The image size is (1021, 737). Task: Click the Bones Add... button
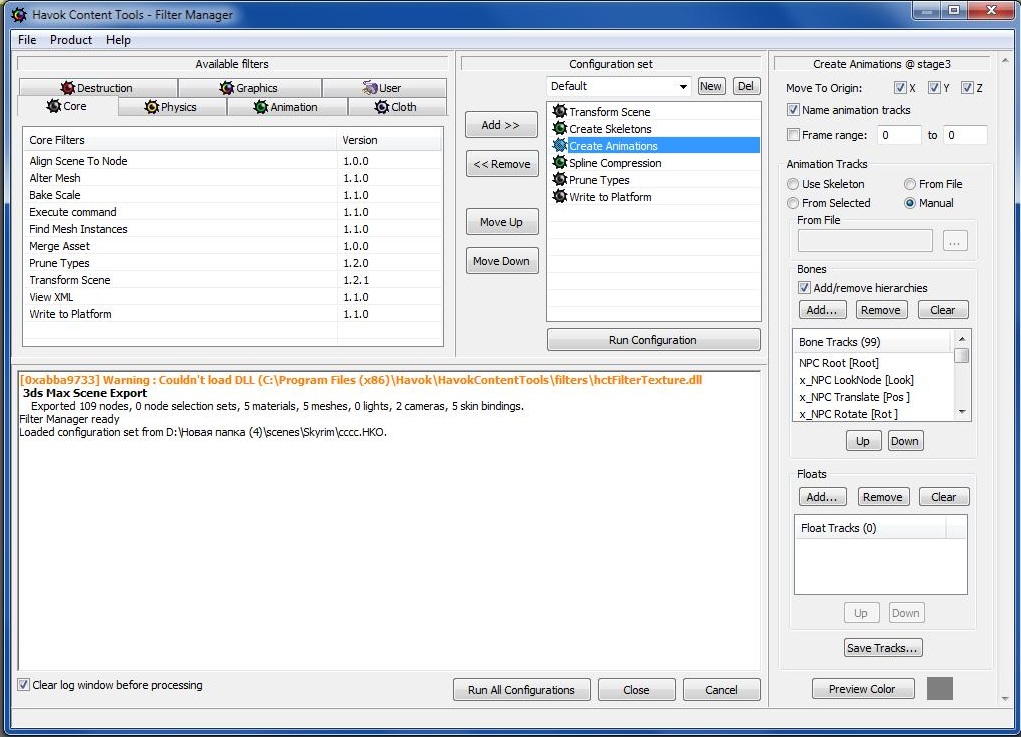[822, 310]
